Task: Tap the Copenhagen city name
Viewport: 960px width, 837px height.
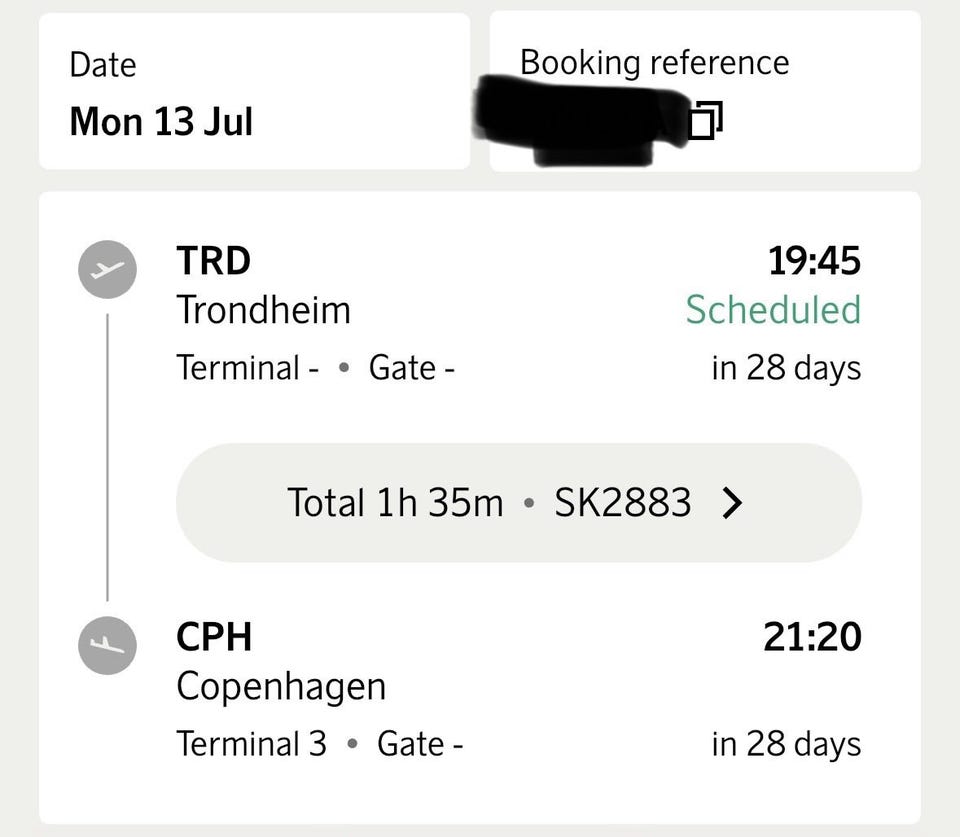Action: pyautogui.click(x=282, y=687)
